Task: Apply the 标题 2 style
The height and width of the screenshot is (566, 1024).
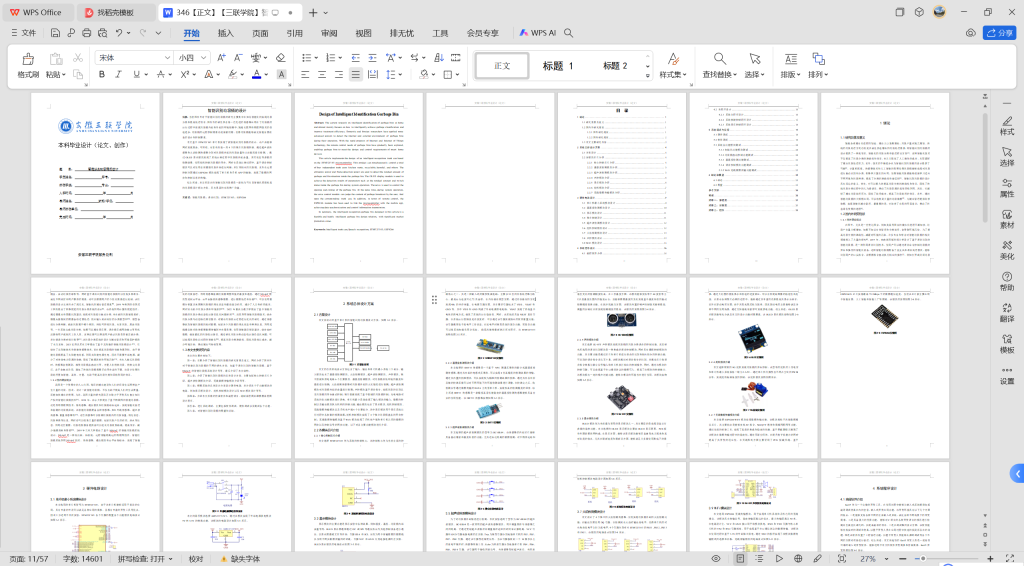Action: tap(615, 66)
